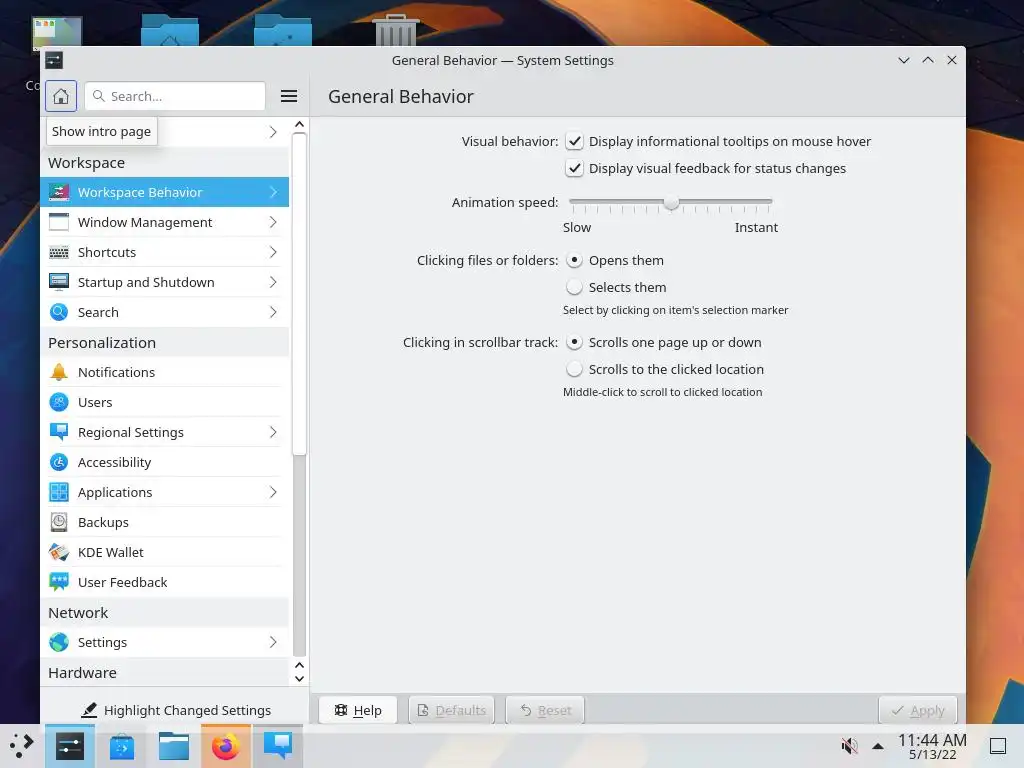1024x768 pixels.
Task: Expand Workspace Behavior chevron
Action: tap(273, 192)
